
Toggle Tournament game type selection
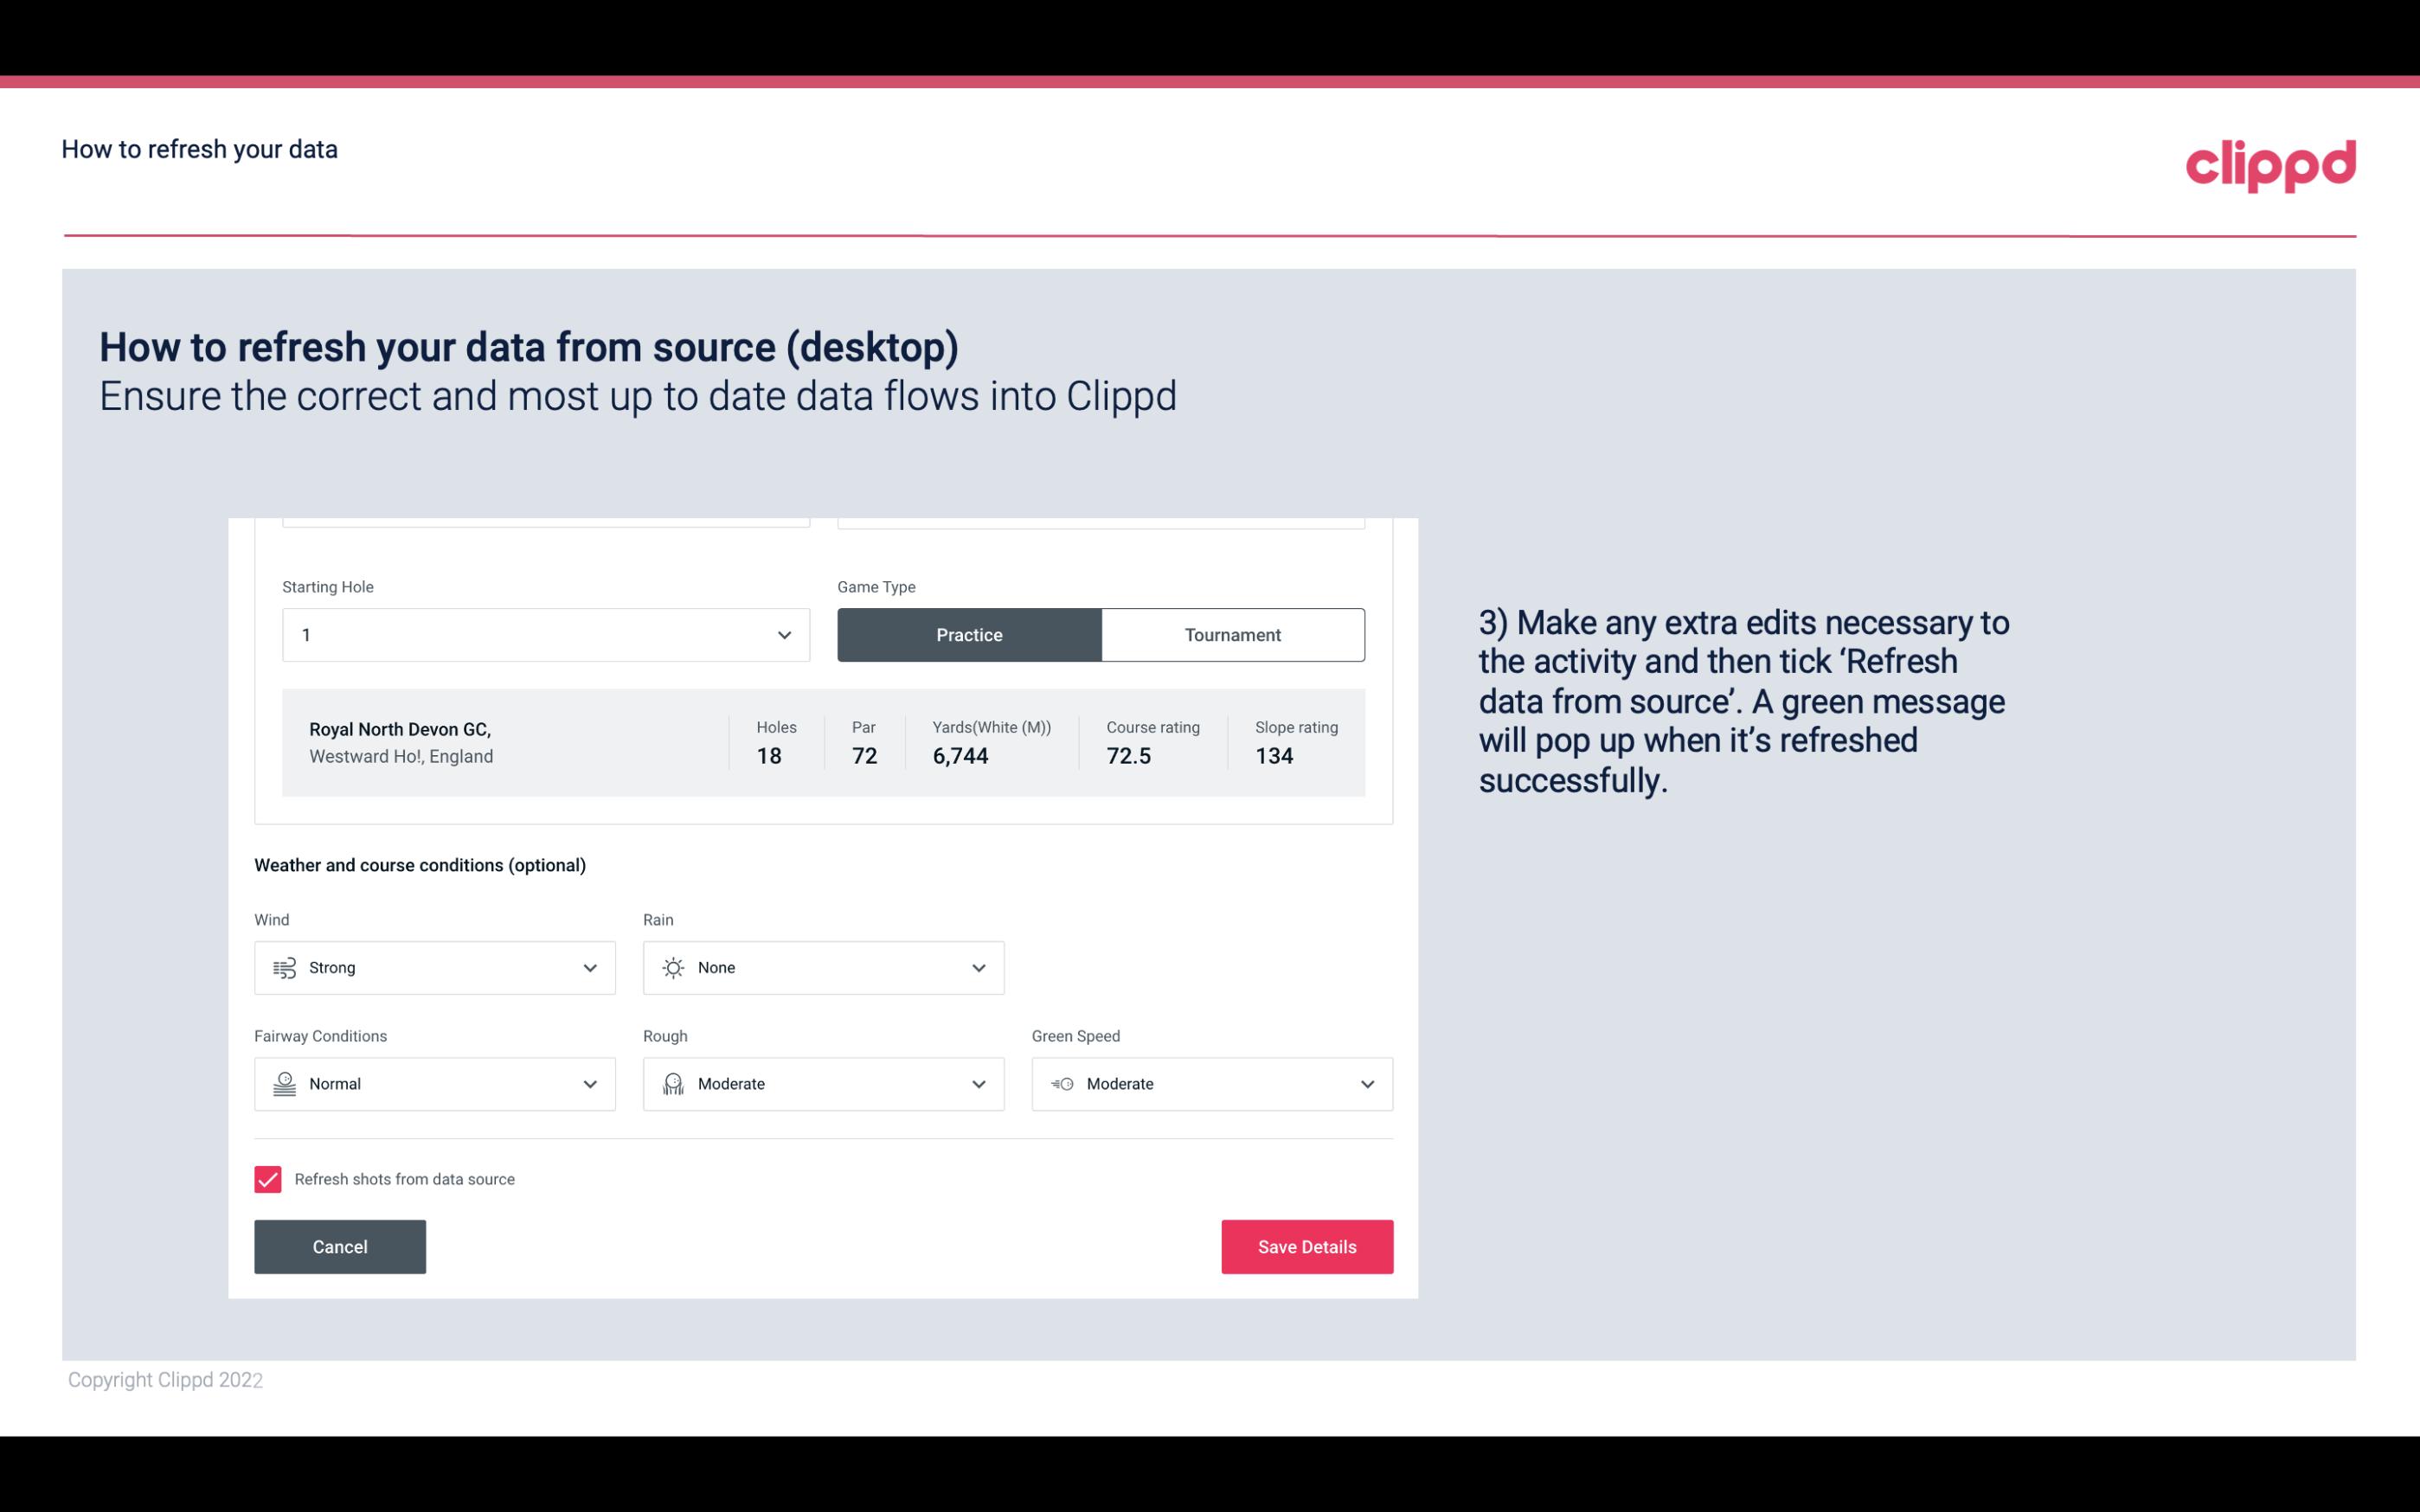pos(1232,634)
